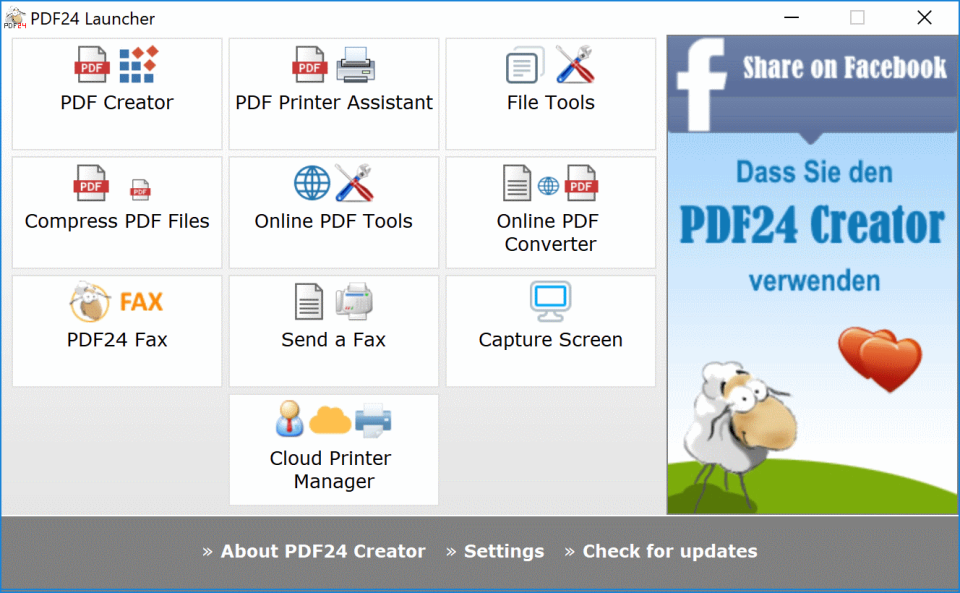
Task: Launch the Online PDF Converter
Action: (550, 212)
